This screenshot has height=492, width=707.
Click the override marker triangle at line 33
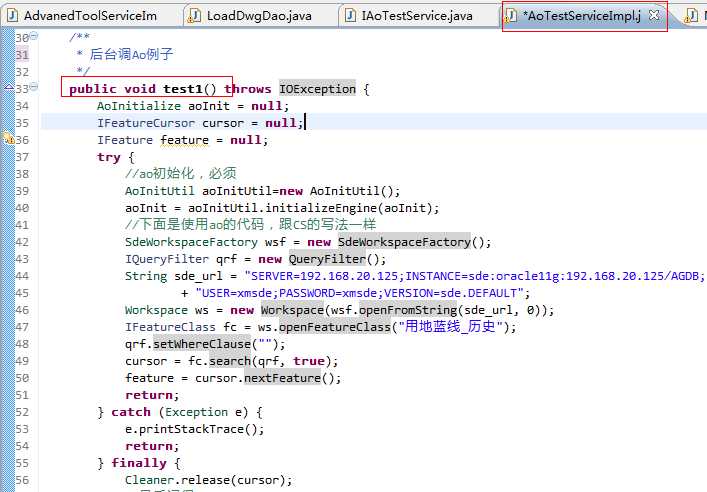pos(9,86)
